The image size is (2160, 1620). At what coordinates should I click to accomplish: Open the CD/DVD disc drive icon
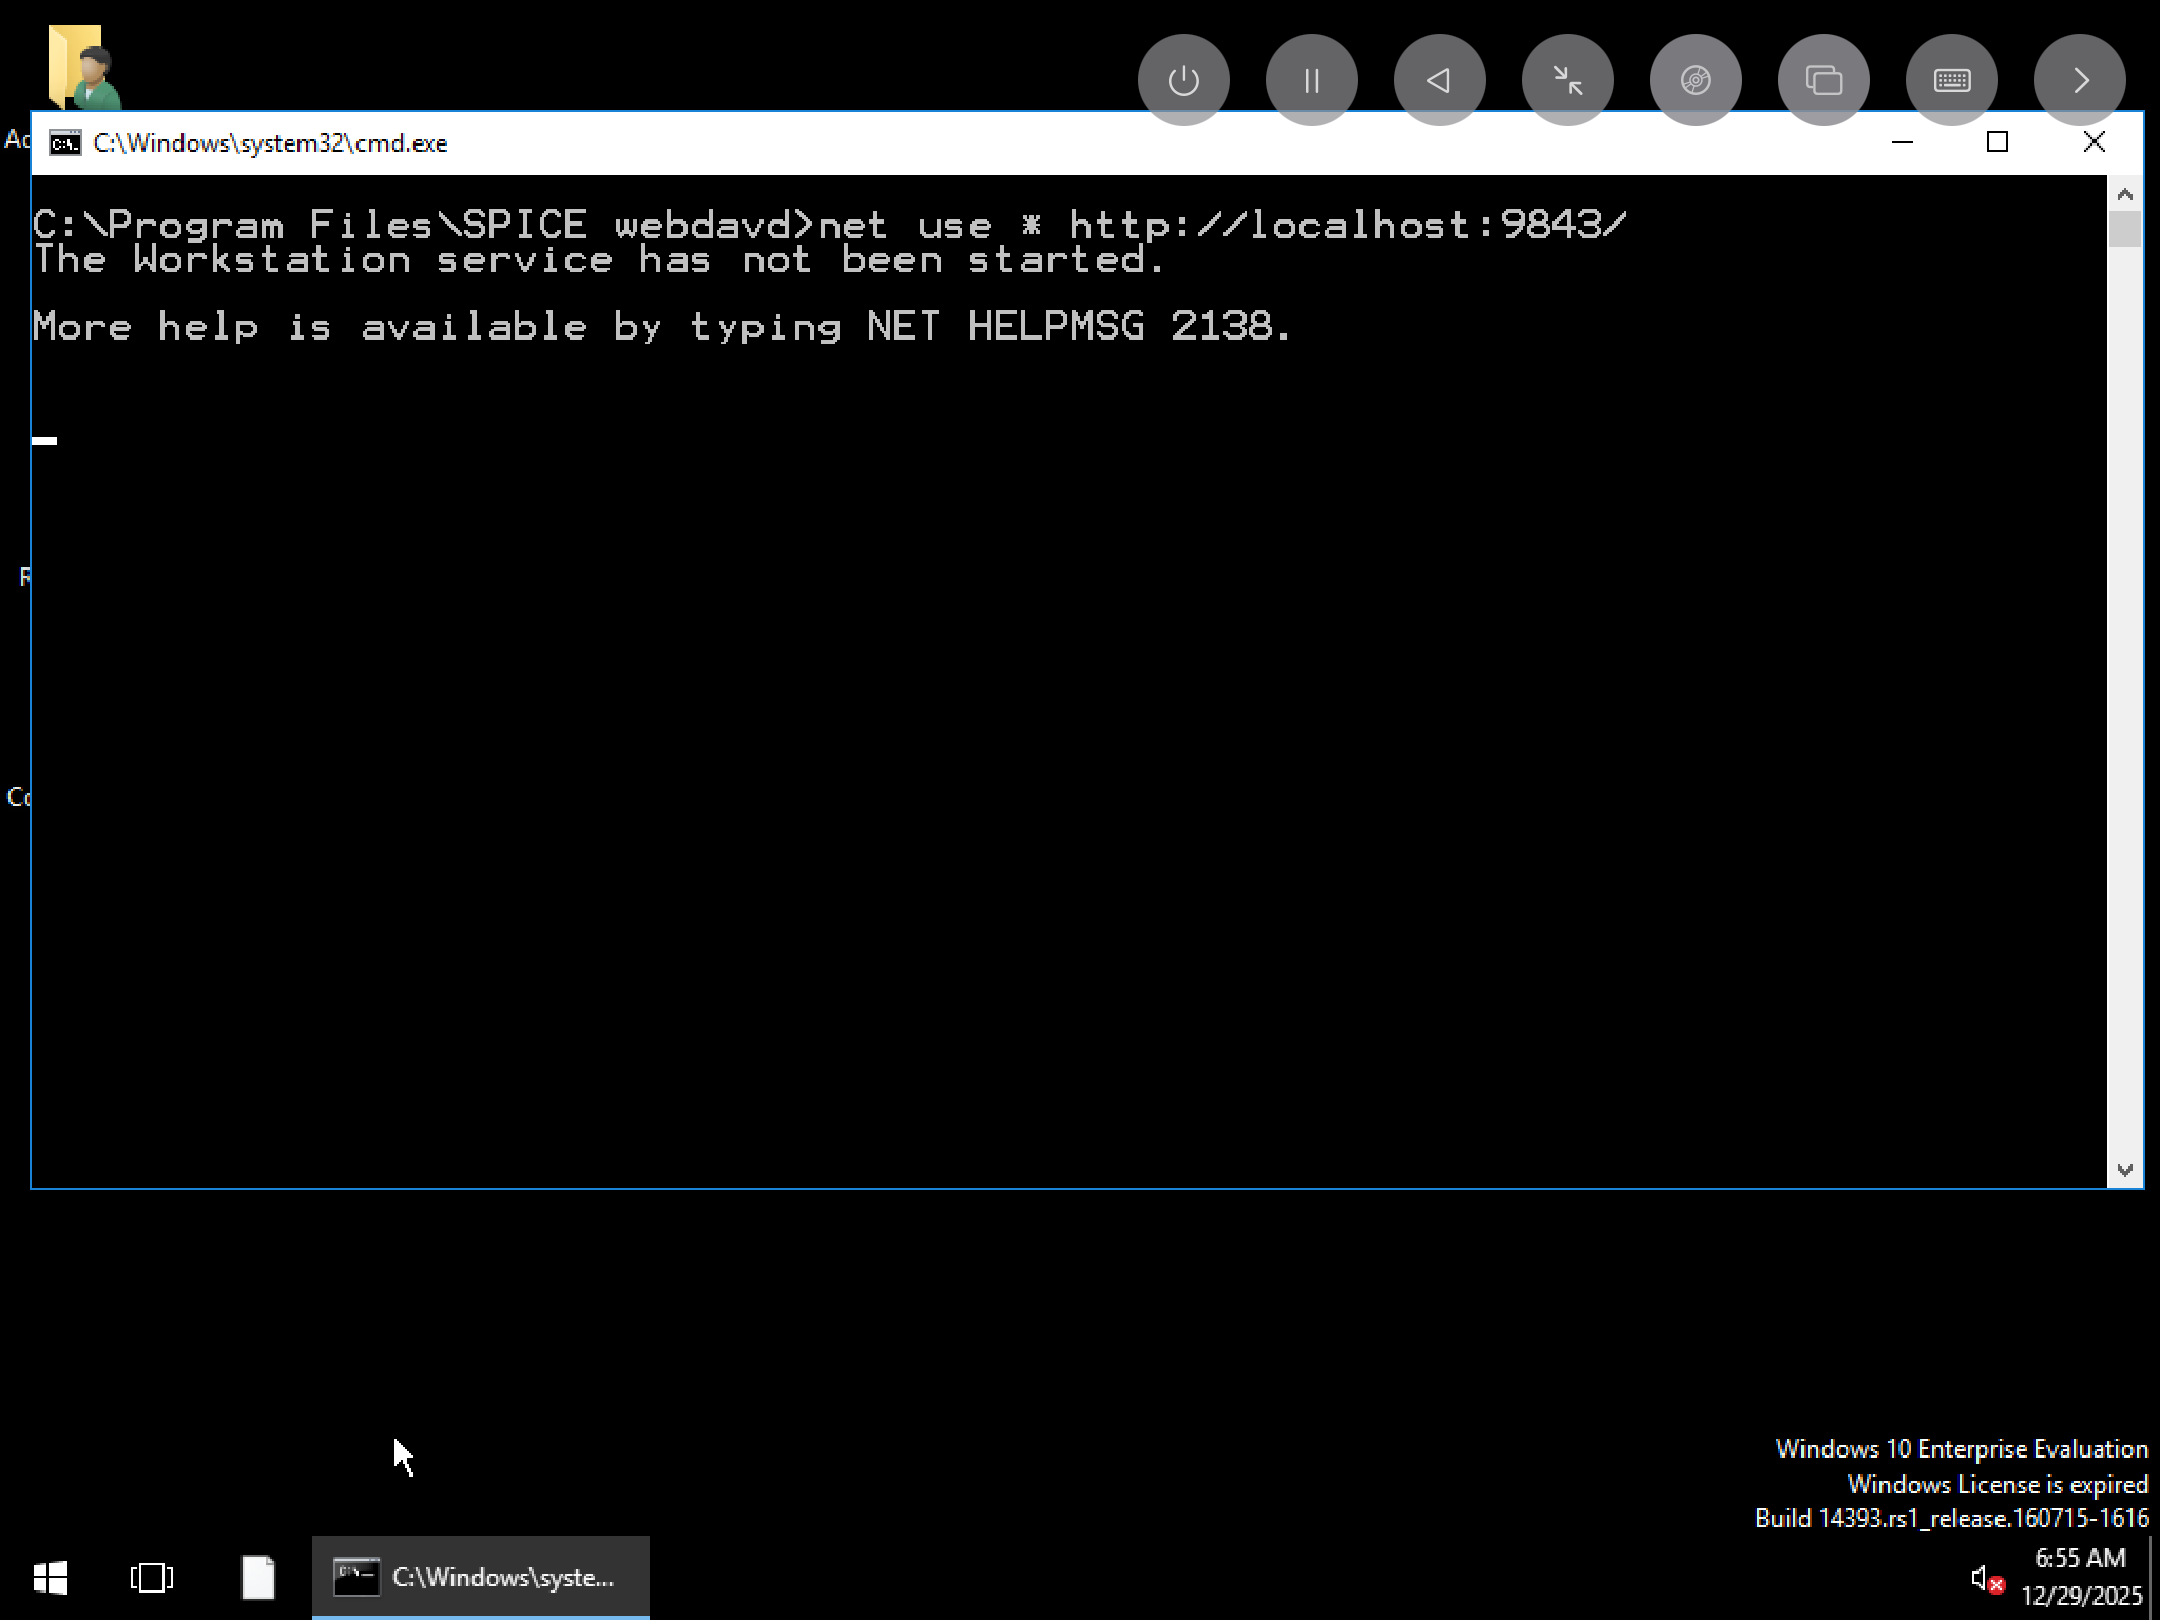tap(1695, 80)
